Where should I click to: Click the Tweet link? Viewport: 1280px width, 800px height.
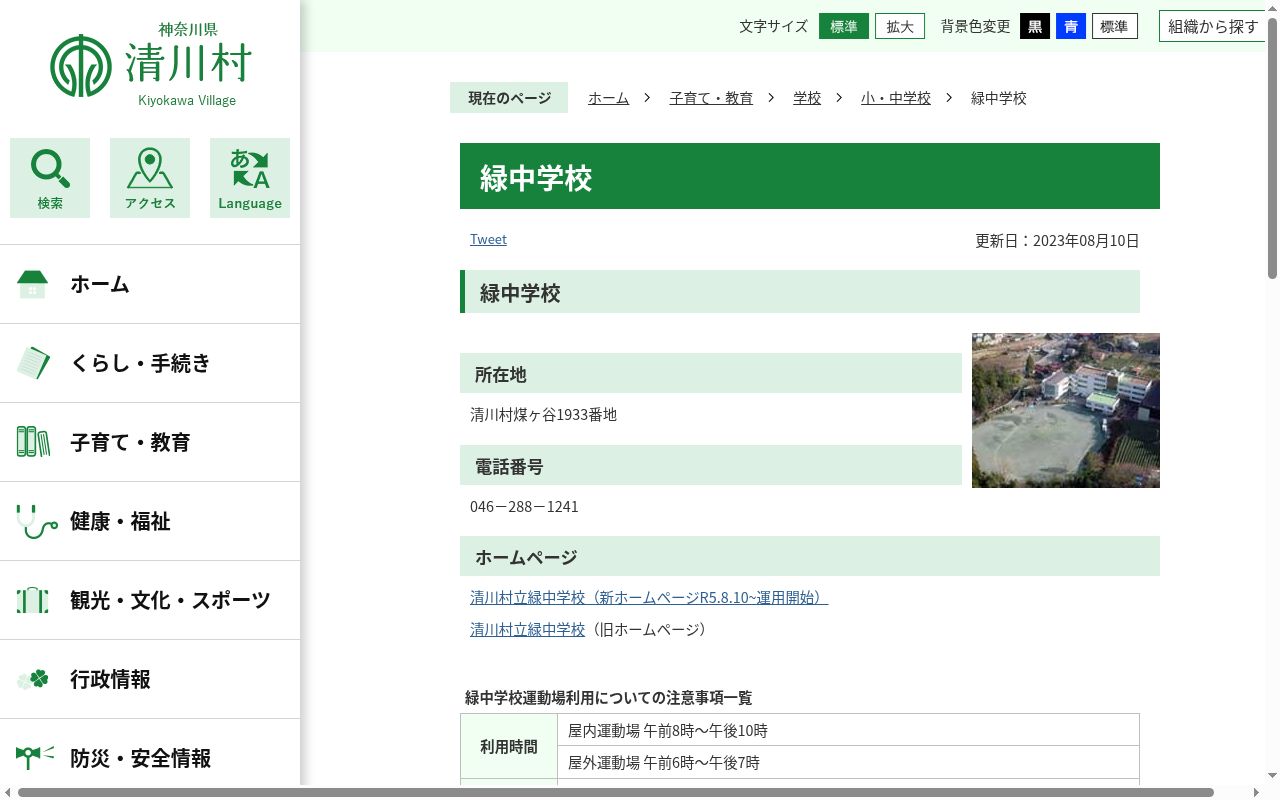point(488,239)
